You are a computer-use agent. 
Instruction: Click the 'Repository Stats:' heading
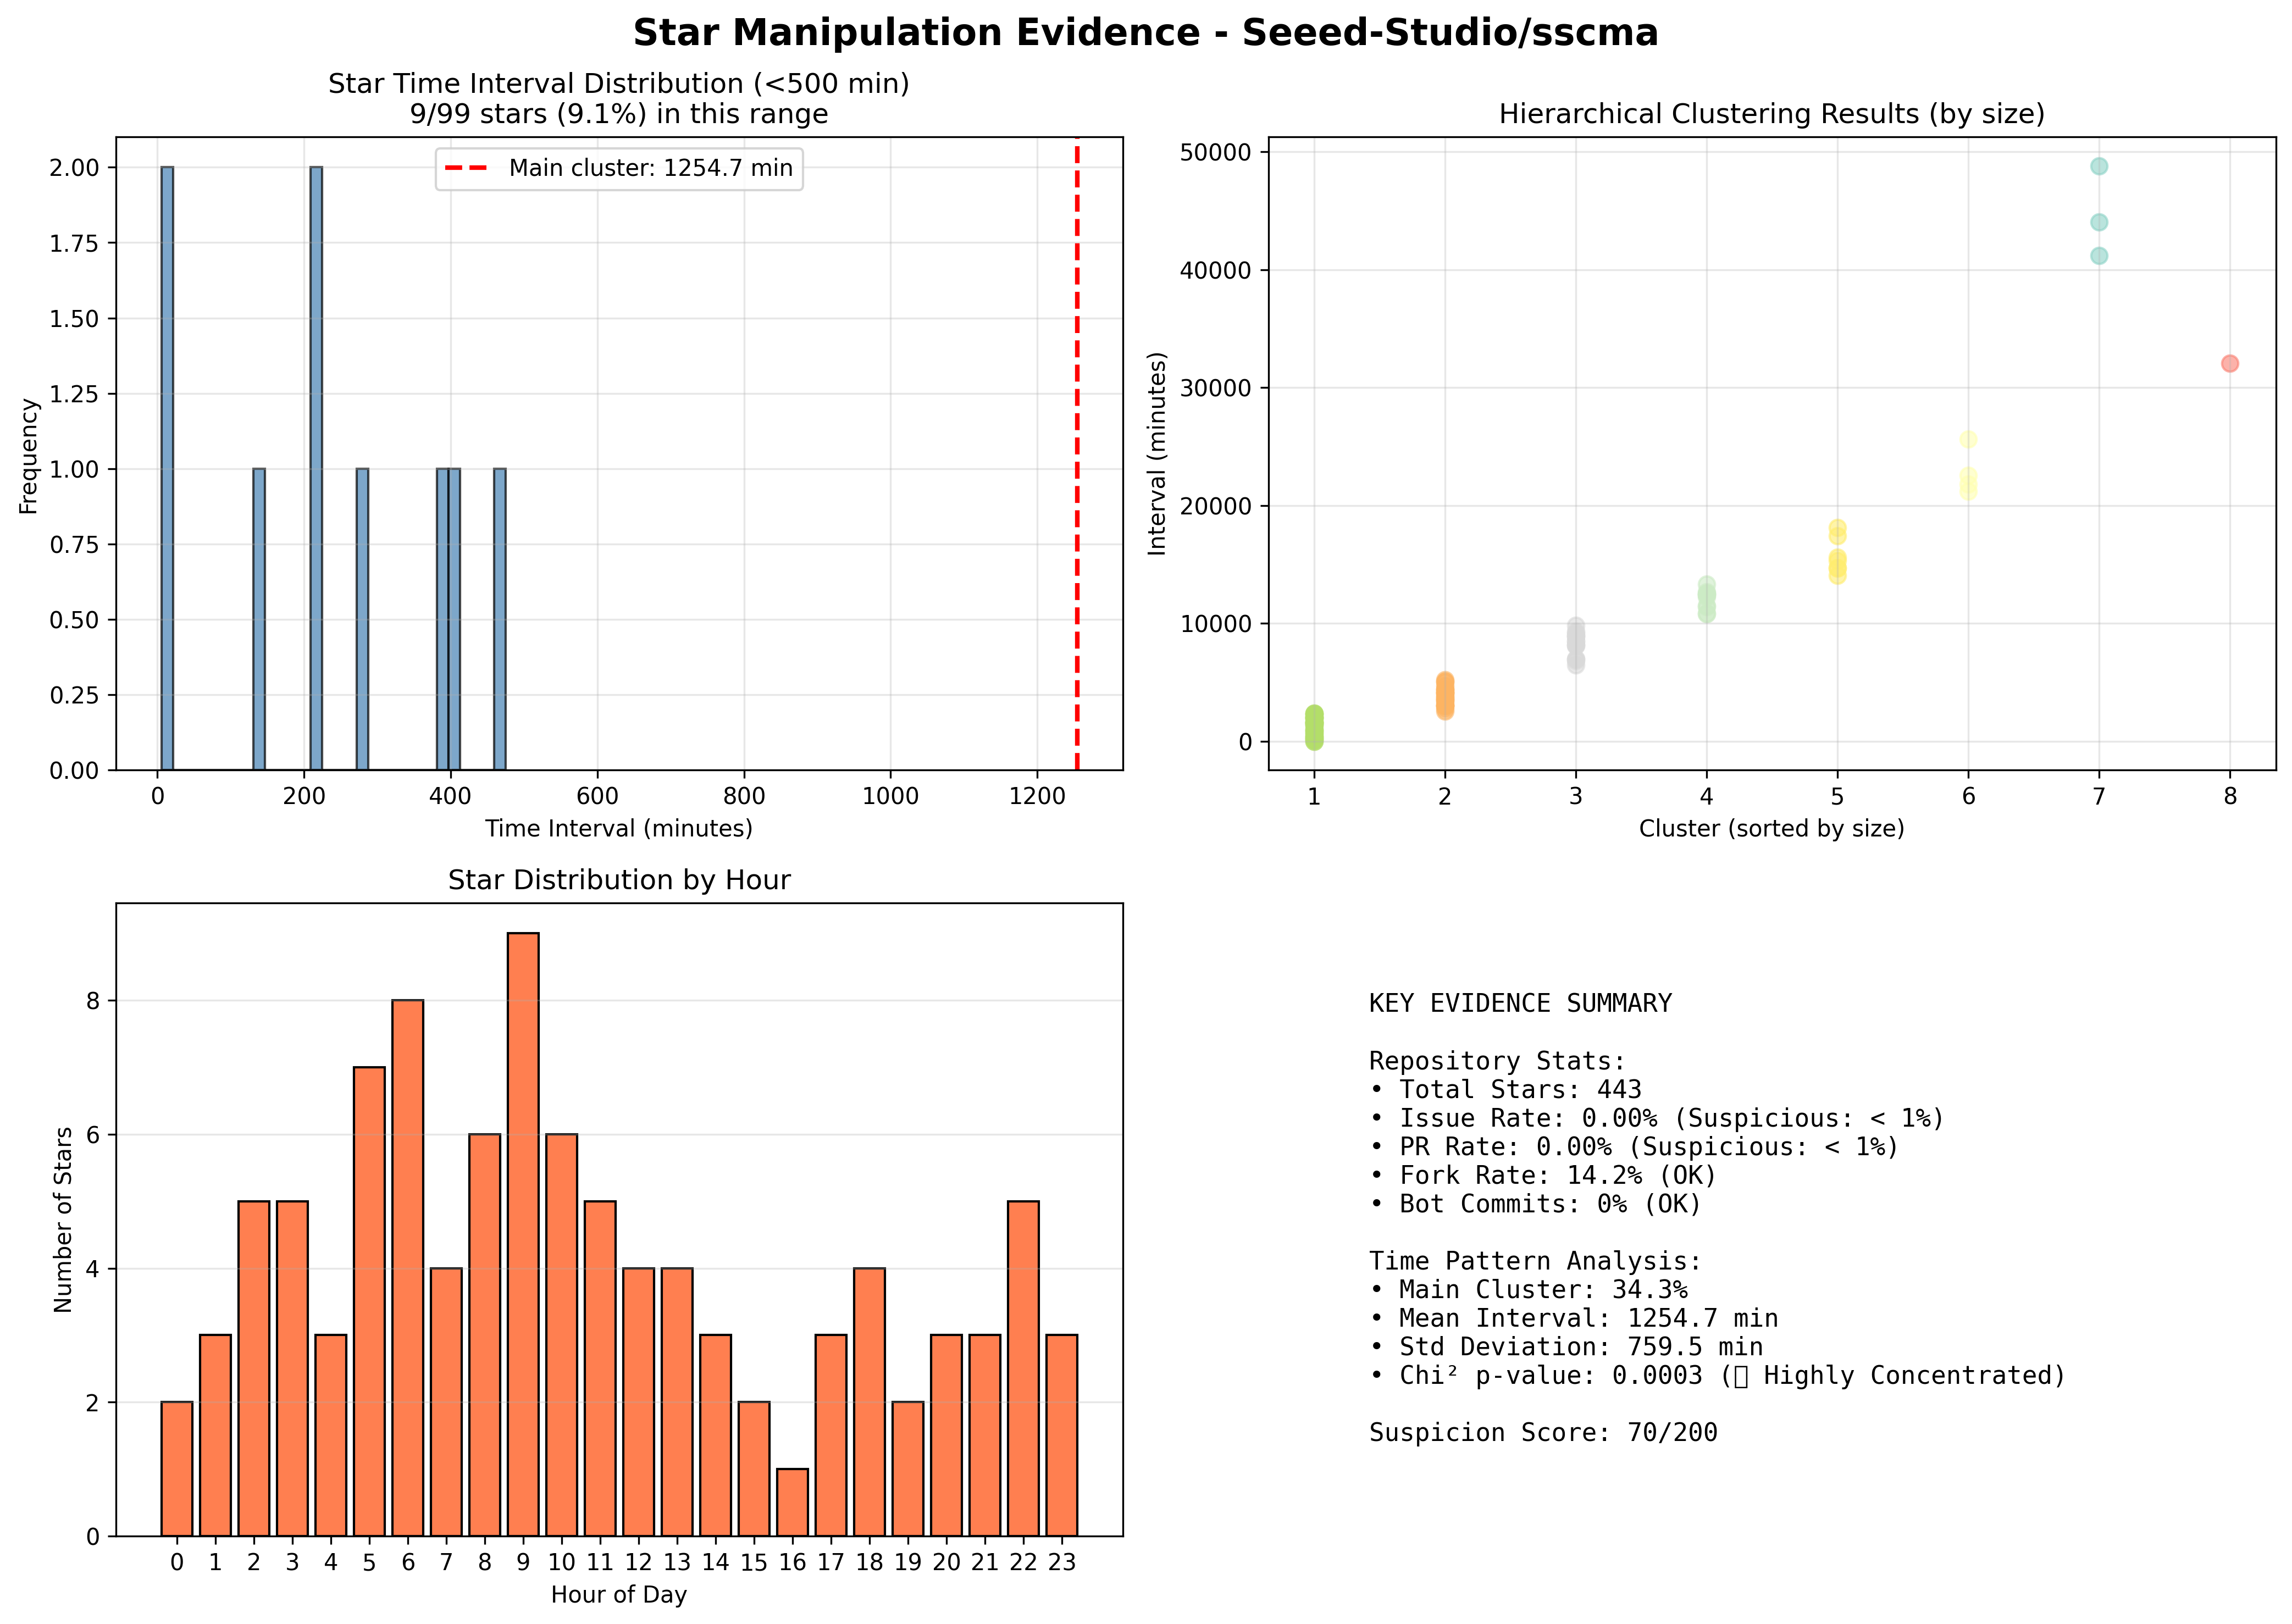pyautogui.click(x=1497, y=1061)
